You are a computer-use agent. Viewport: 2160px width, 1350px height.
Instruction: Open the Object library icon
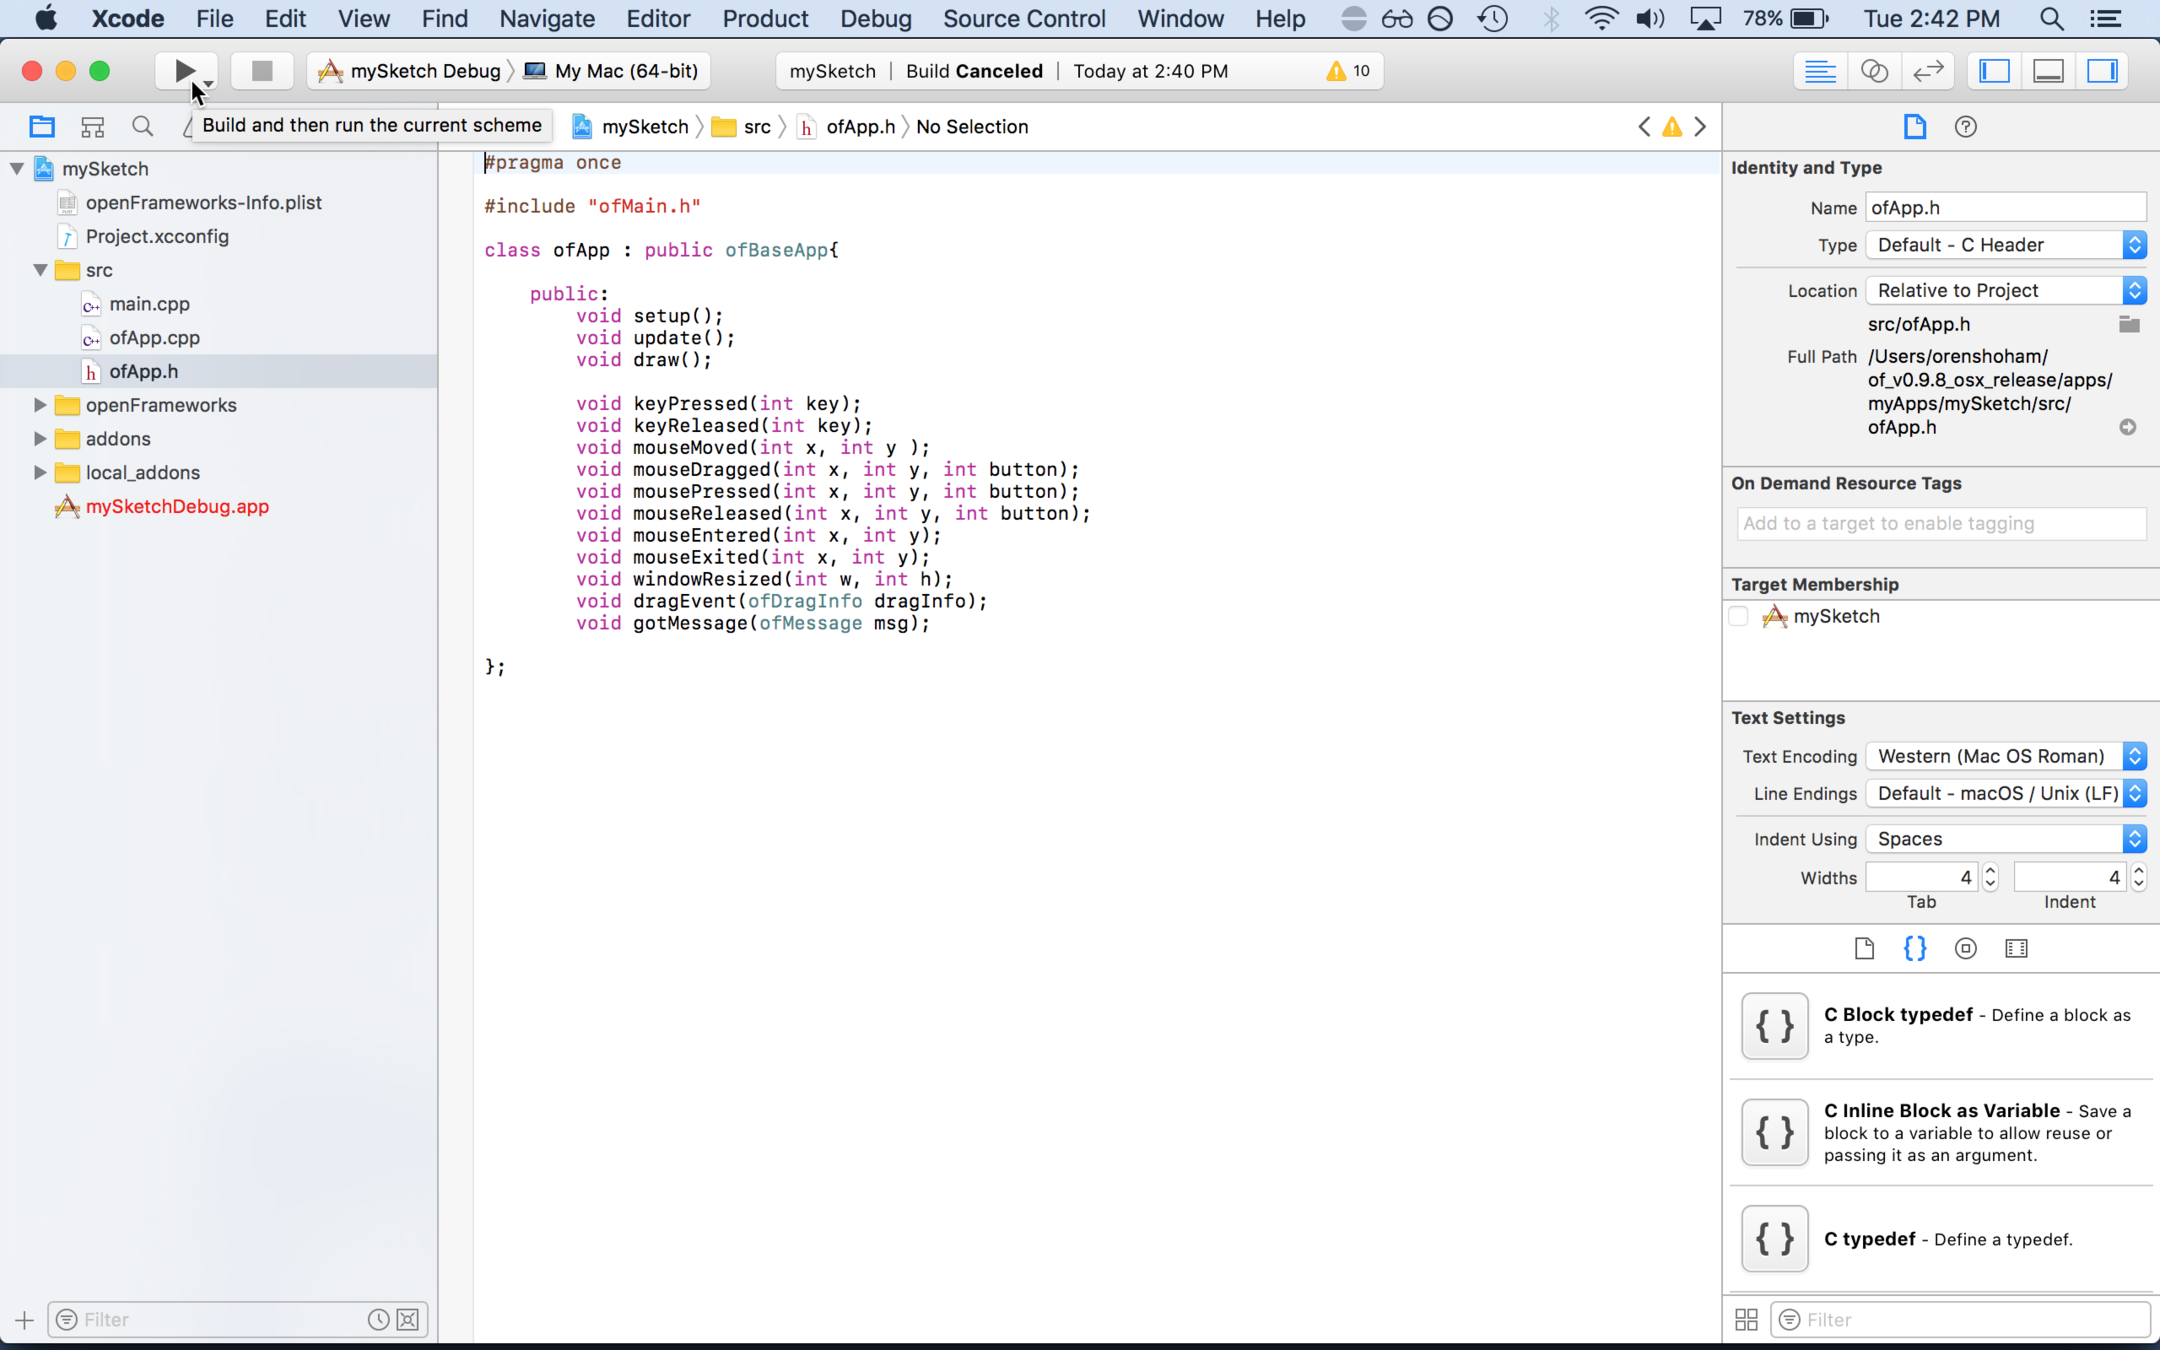click(x=1965, y=948)
